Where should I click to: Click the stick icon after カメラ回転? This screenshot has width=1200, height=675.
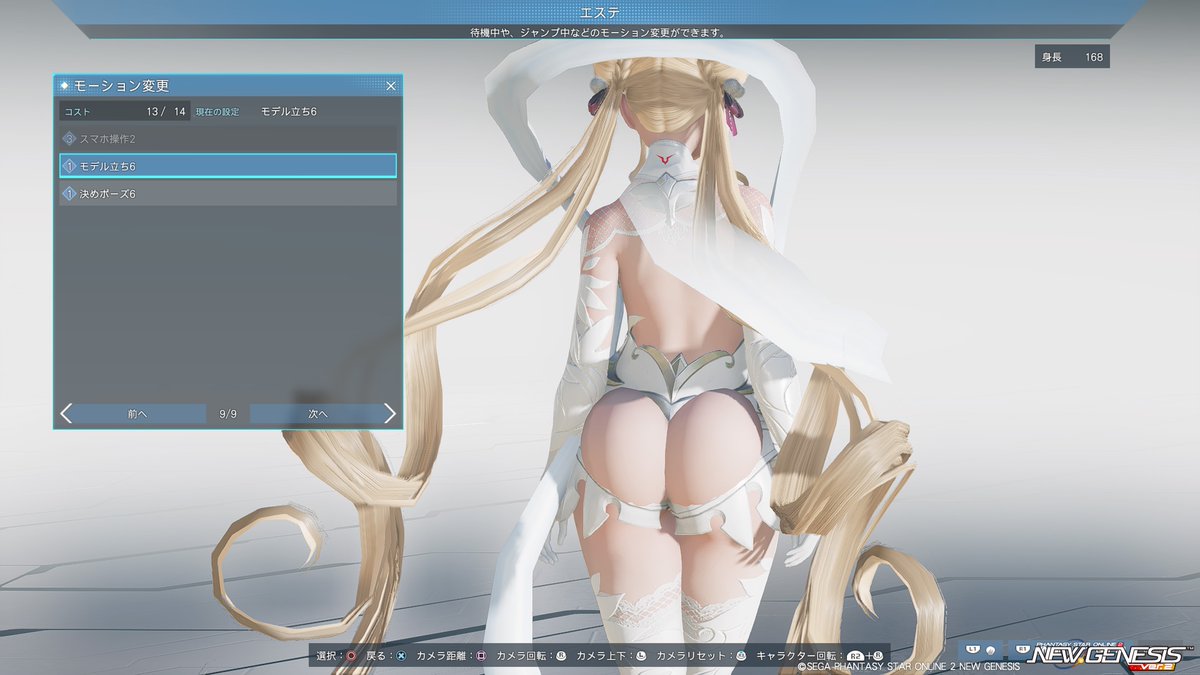click(561, 656)
